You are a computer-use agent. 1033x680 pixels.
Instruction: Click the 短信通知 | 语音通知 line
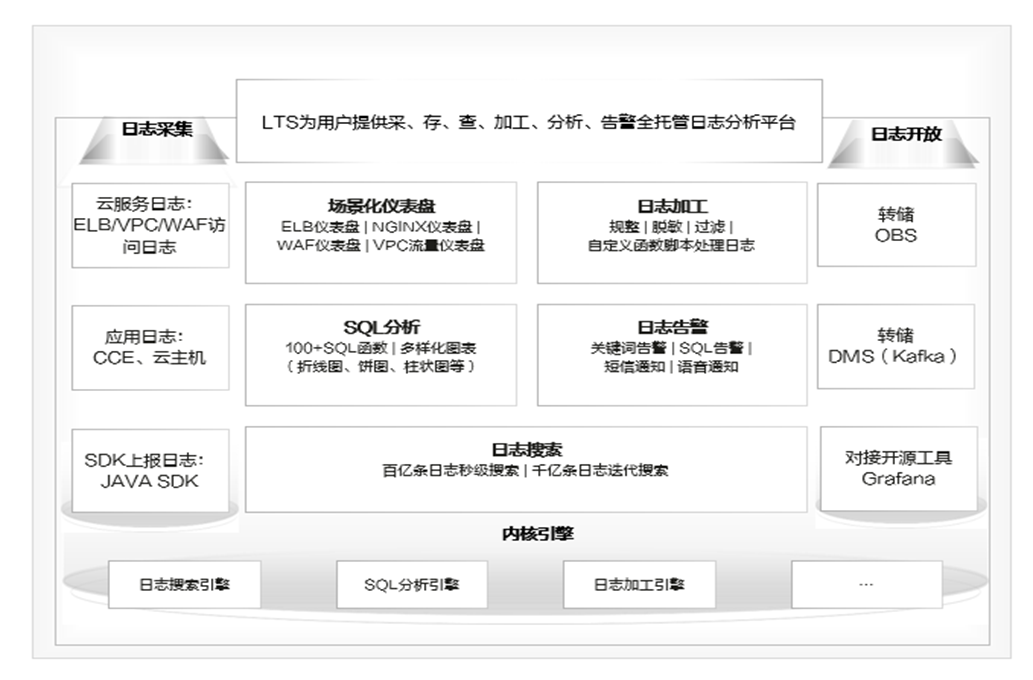coord(671,366)
